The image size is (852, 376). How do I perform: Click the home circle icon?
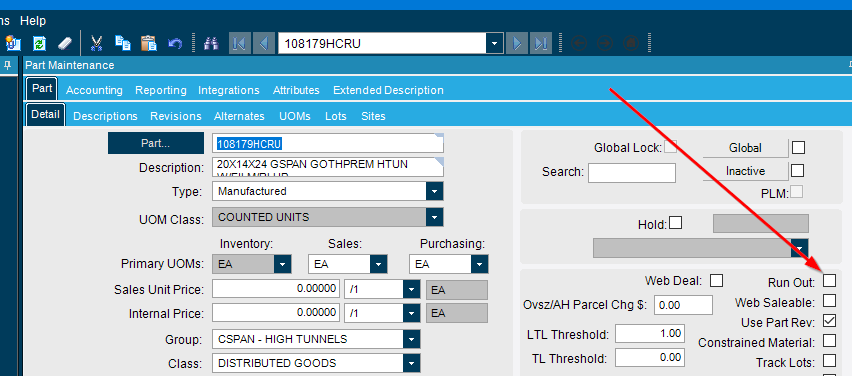point(630,43)
